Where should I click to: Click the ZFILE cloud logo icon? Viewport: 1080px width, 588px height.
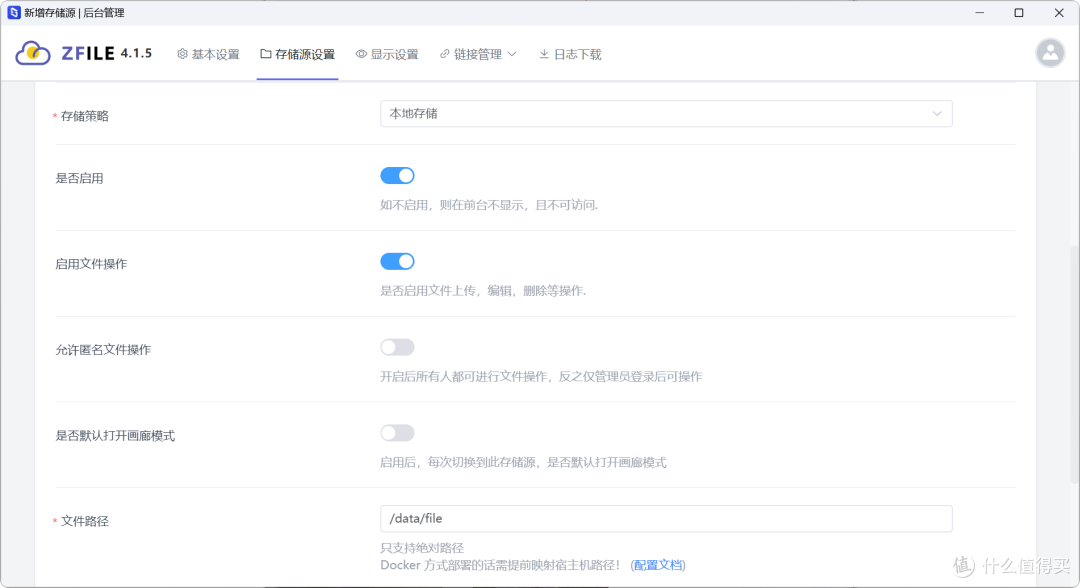point(33,53)
